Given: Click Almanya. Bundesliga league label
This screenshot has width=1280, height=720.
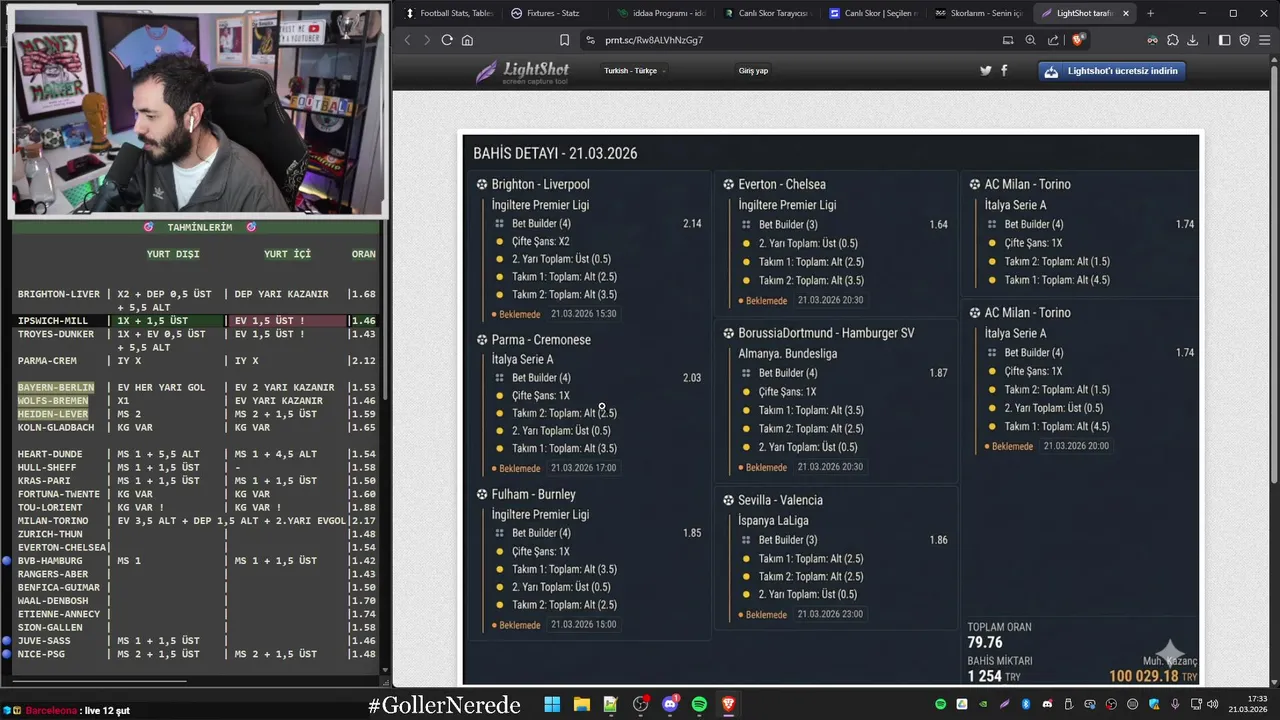Looking at the screenshot, I should (x=788, y=354).
